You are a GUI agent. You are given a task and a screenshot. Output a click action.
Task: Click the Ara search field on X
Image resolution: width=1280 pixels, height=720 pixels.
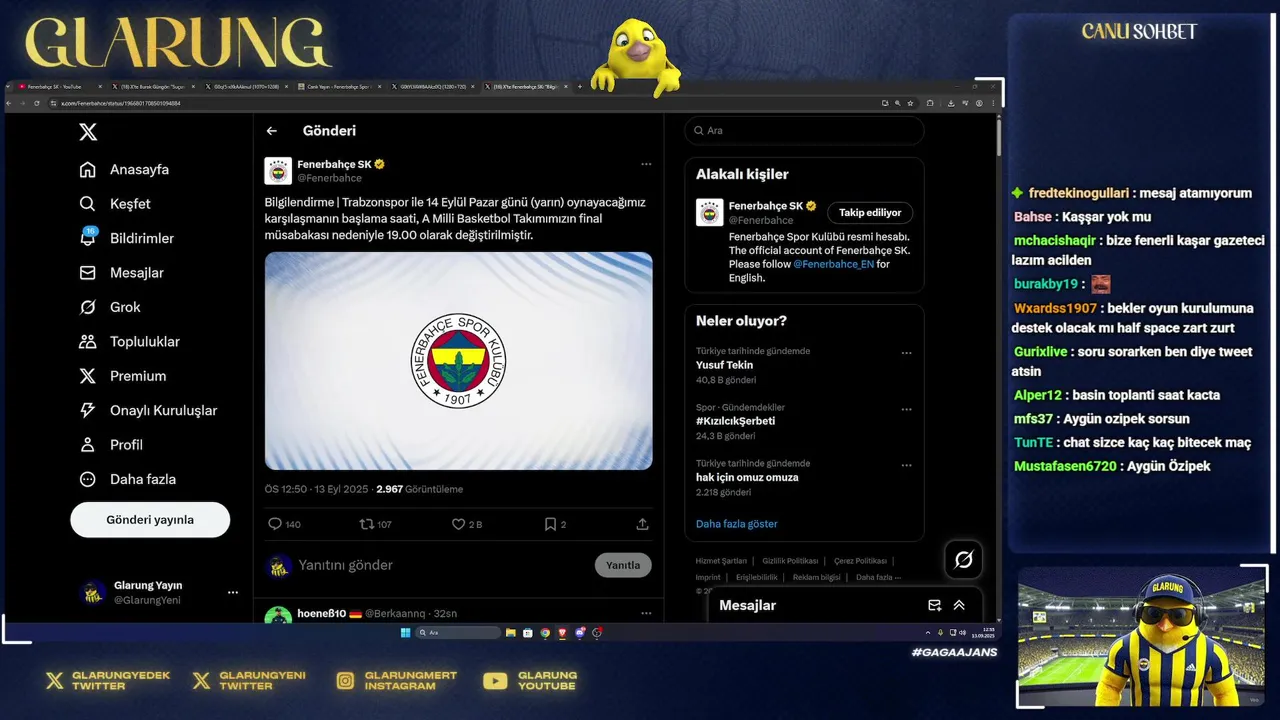point(804,131)
